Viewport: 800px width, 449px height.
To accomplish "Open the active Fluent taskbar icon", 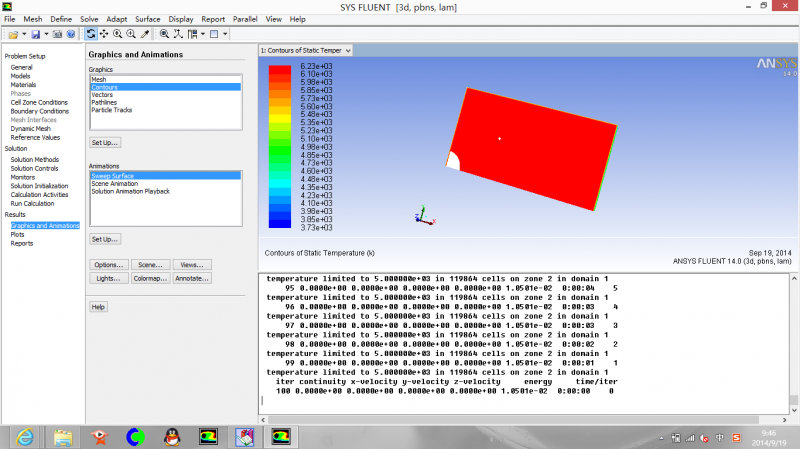I will tap(281, 437).
